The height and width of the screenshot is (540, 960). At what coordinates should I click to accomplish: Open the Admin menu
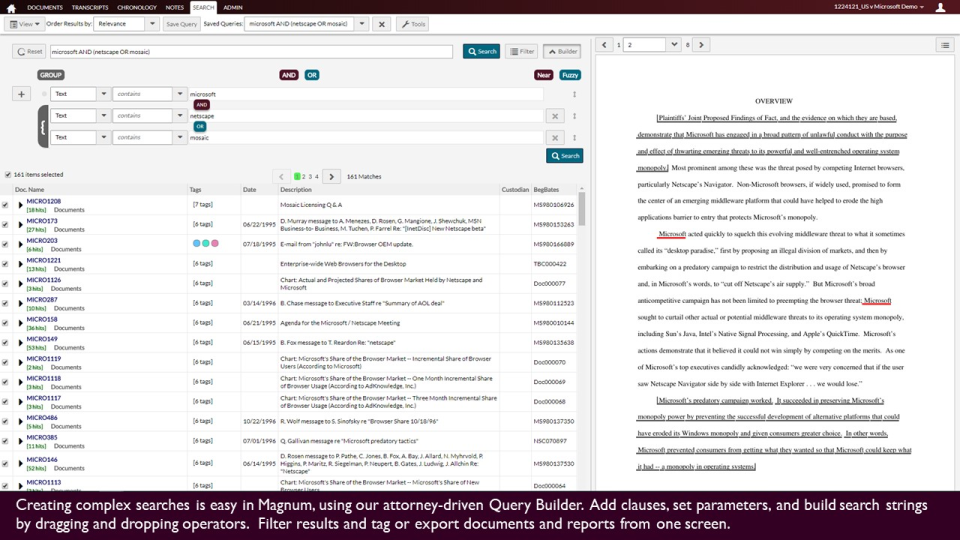pos(233,7)
